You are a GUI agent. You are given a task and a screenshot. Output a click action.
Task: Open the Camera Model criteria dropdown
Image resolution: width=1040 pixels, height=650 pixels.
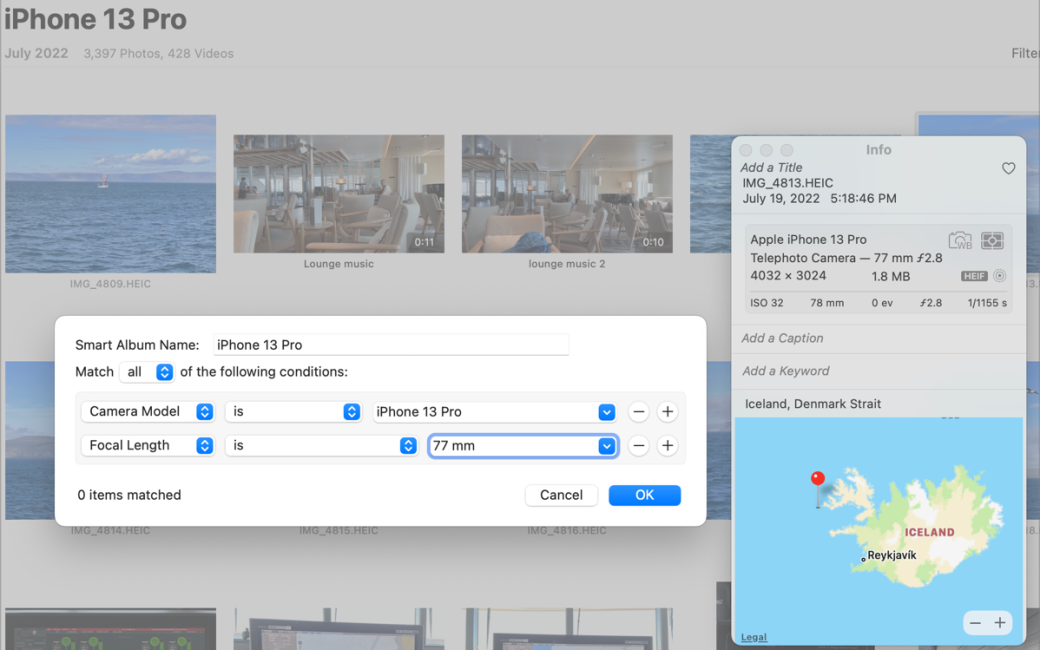tap(148, 412)
